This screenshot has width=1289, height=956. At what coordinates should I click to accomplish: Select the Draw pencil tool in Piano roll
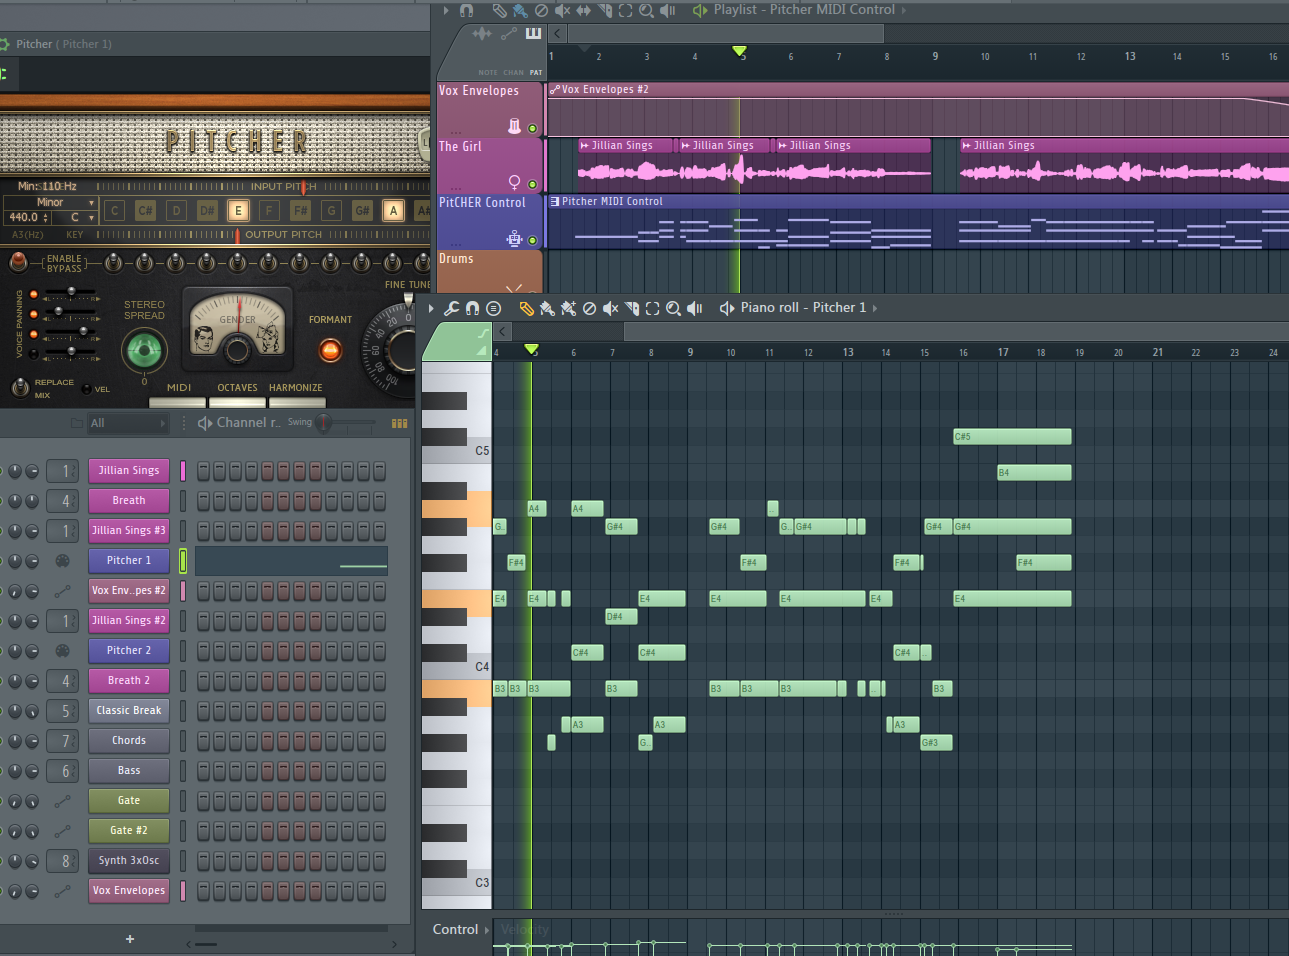(526, 308)
